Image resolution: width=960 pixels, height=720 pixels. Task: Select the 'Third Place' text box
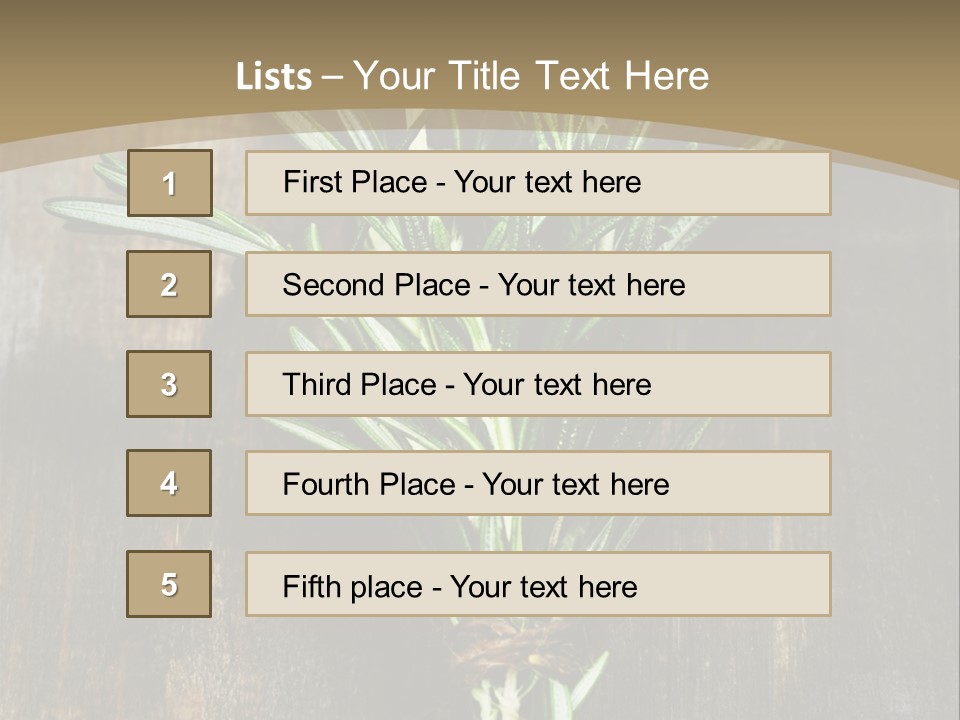538,384
